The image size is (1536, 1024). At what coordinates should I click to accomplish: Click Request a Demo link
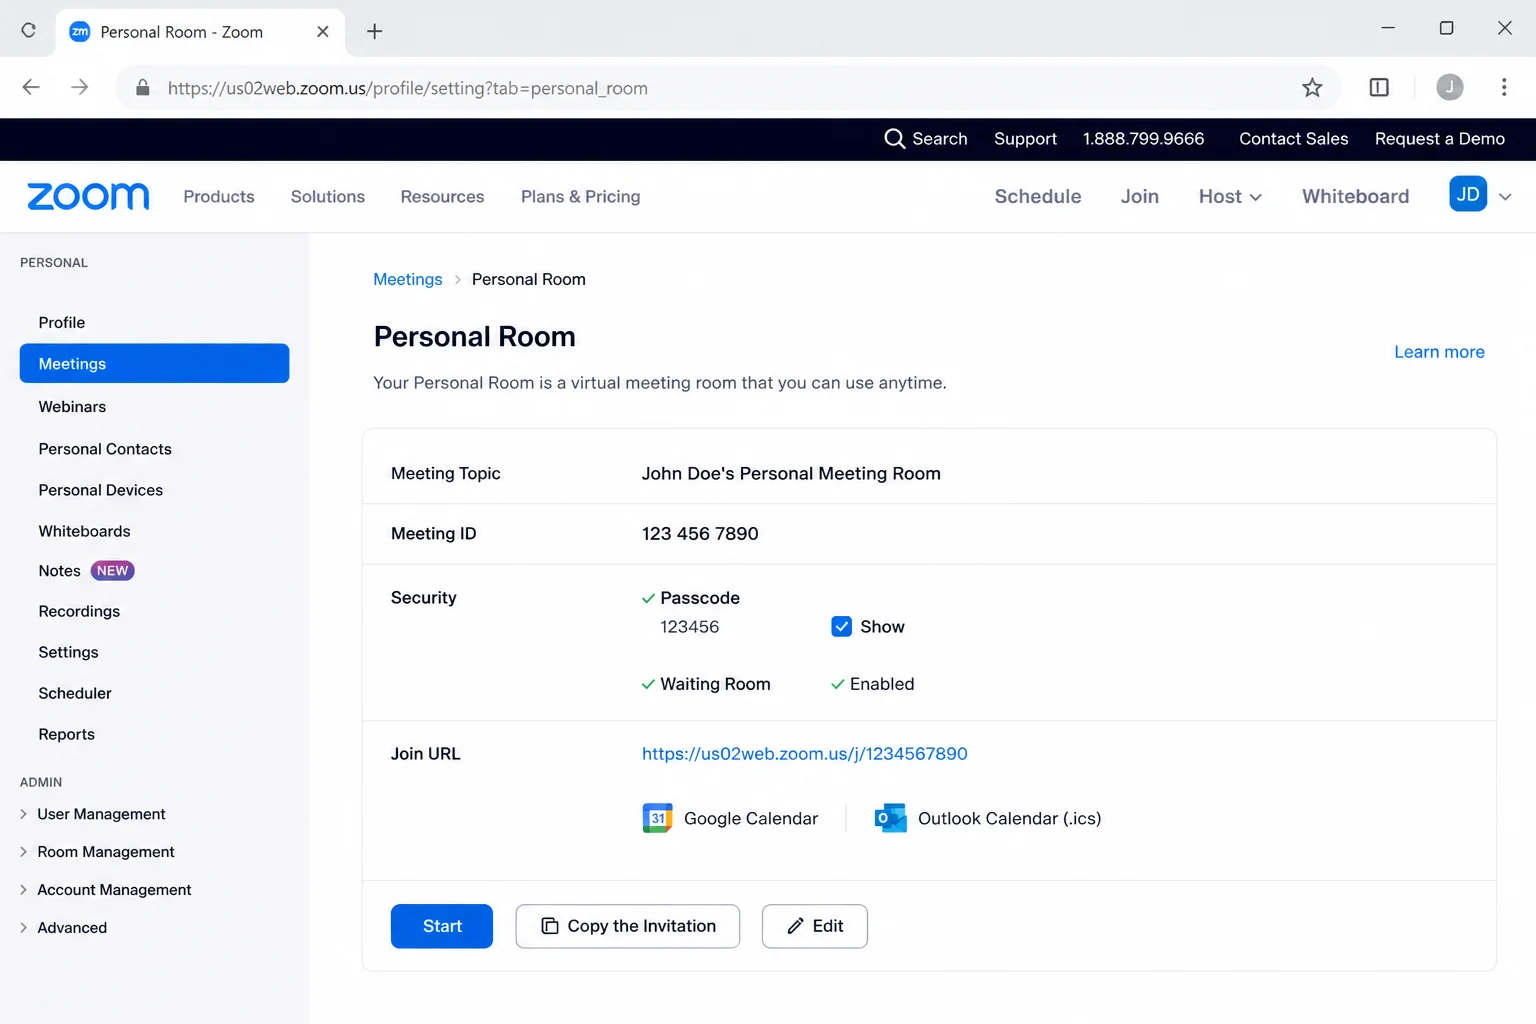tap(1439, 139)
